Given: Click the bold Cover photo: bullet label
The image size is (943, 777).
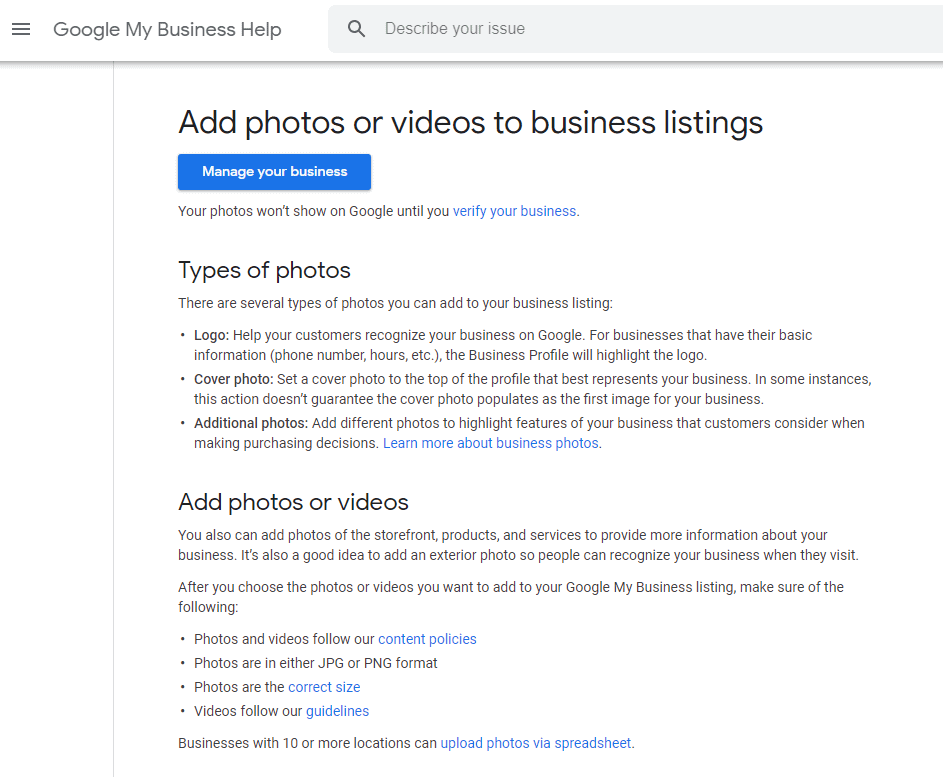Looking at the screenshot, I should [x=233, y=379].
